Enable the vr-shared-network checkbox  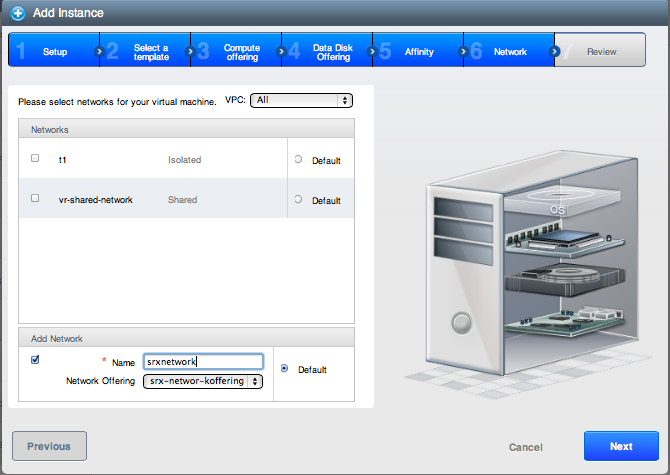(x=35, y=199)
